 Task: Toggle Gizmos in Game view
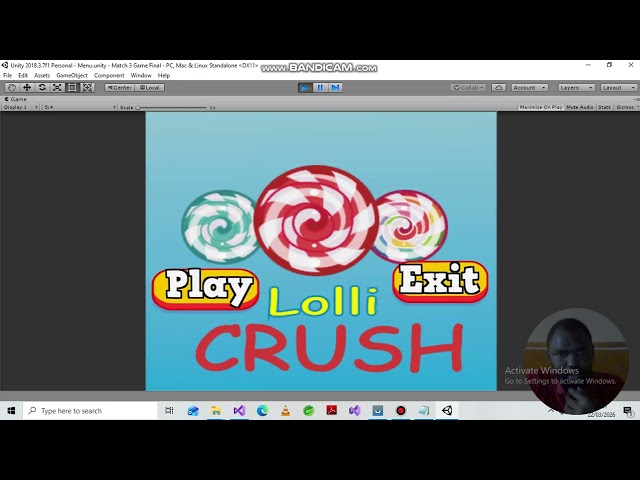click(624, 107)
